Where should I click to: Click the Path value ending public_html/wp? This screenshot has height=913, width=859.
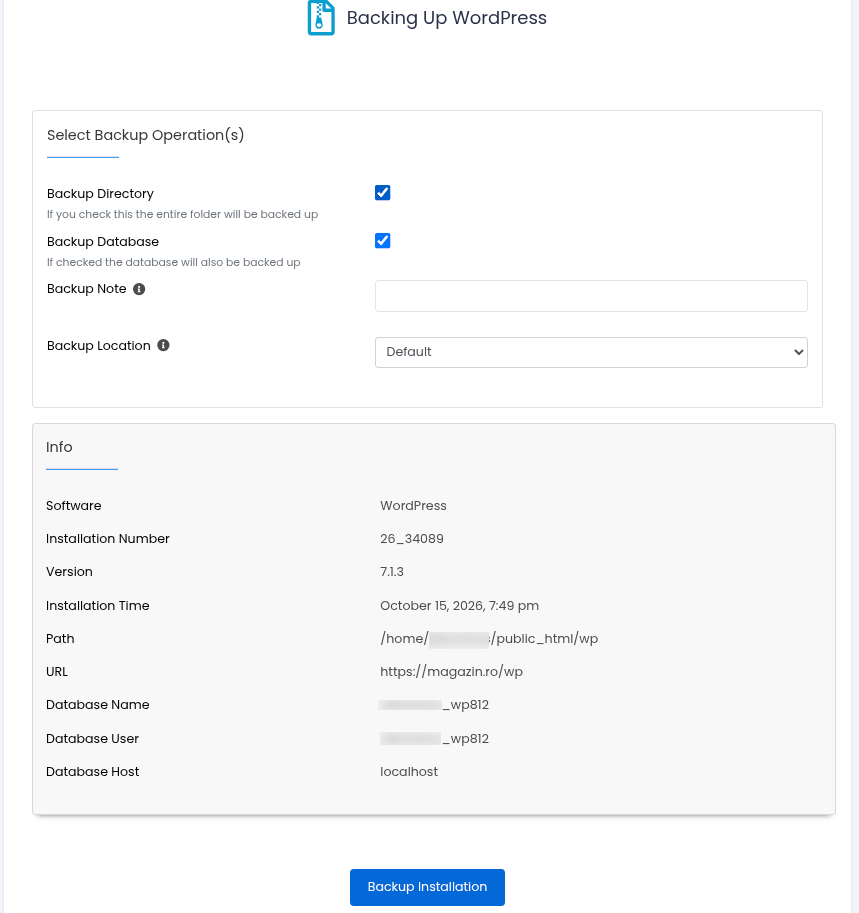point(489,639)
